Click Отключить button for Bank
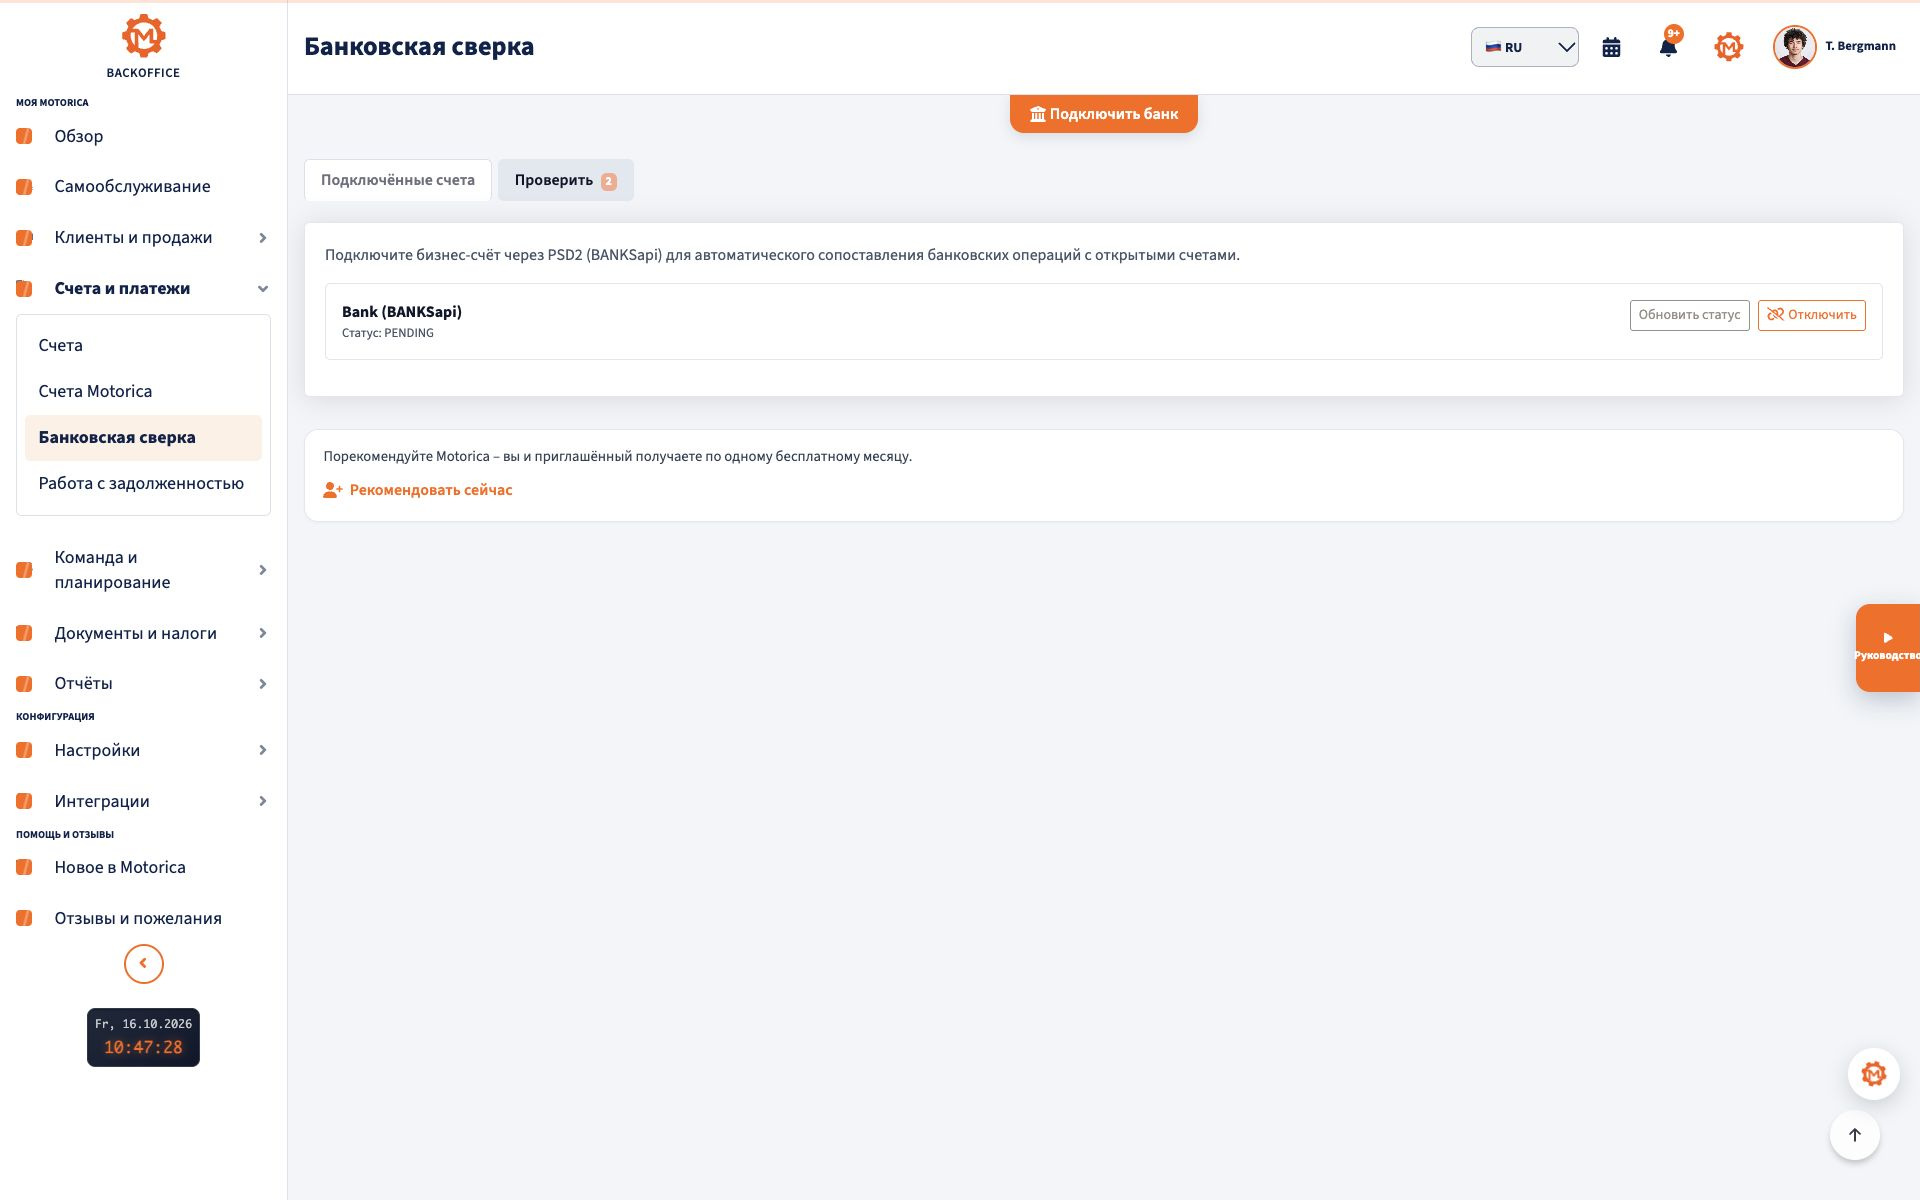 point(1811,315)
